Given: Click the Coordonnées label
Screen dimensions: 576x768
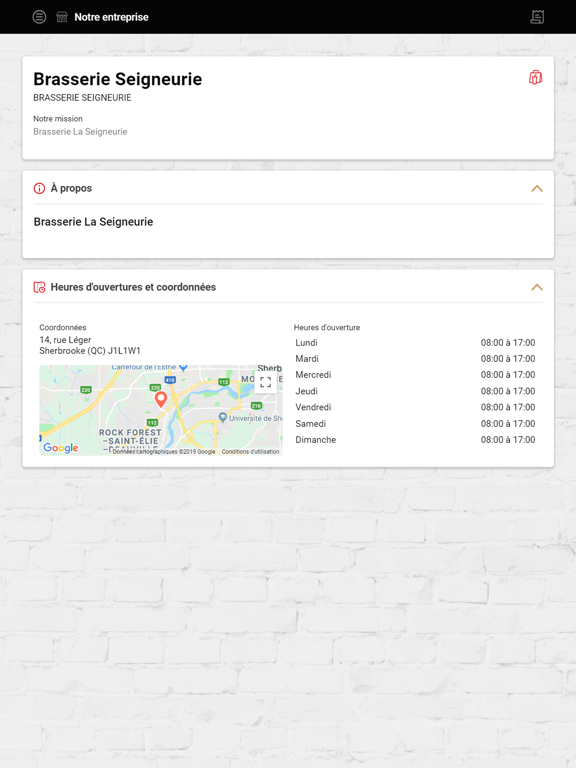Looking at the screenshot, I should (x=63, y=328).
